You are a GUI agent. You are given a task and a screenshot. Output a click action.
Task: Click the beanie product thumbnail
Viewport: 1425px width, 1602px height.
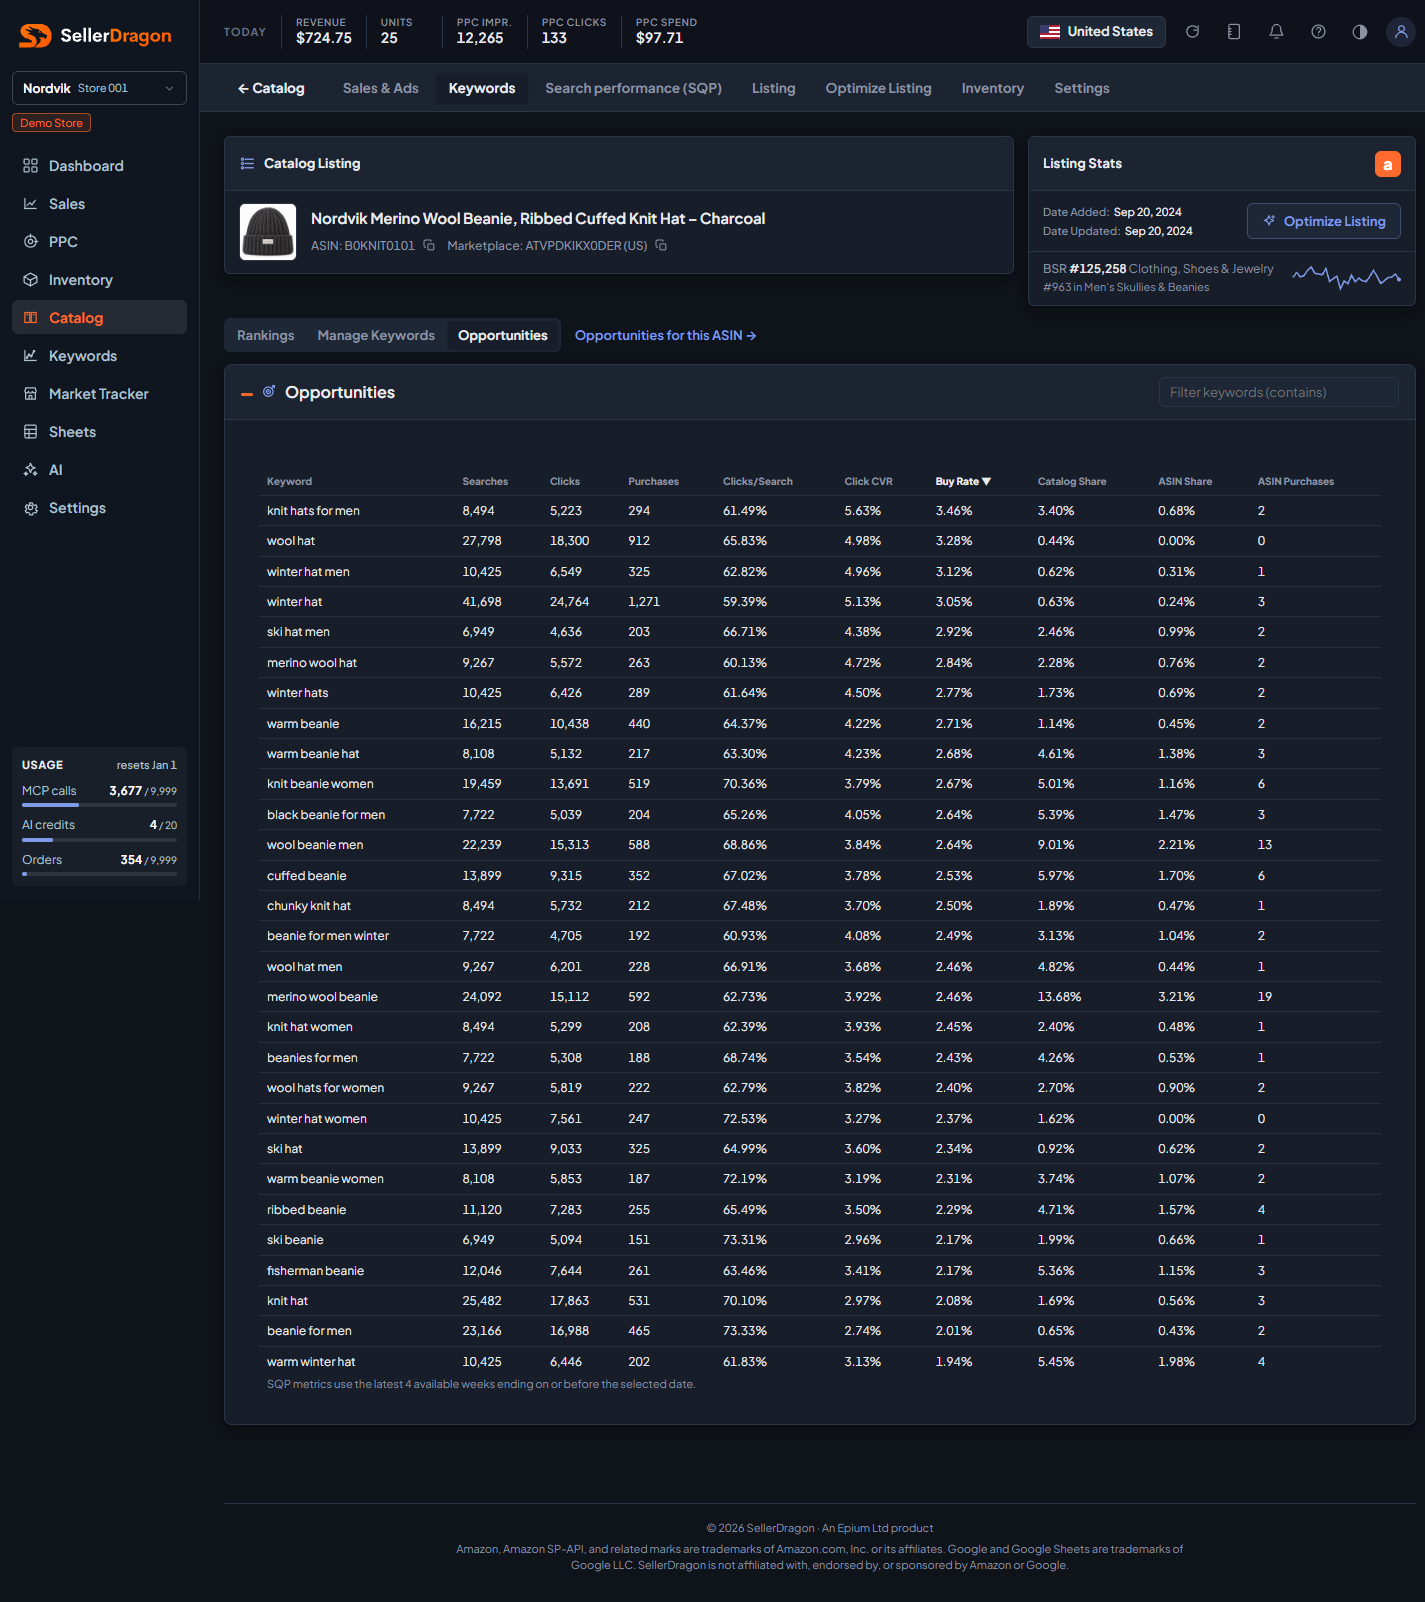(268, 232)
